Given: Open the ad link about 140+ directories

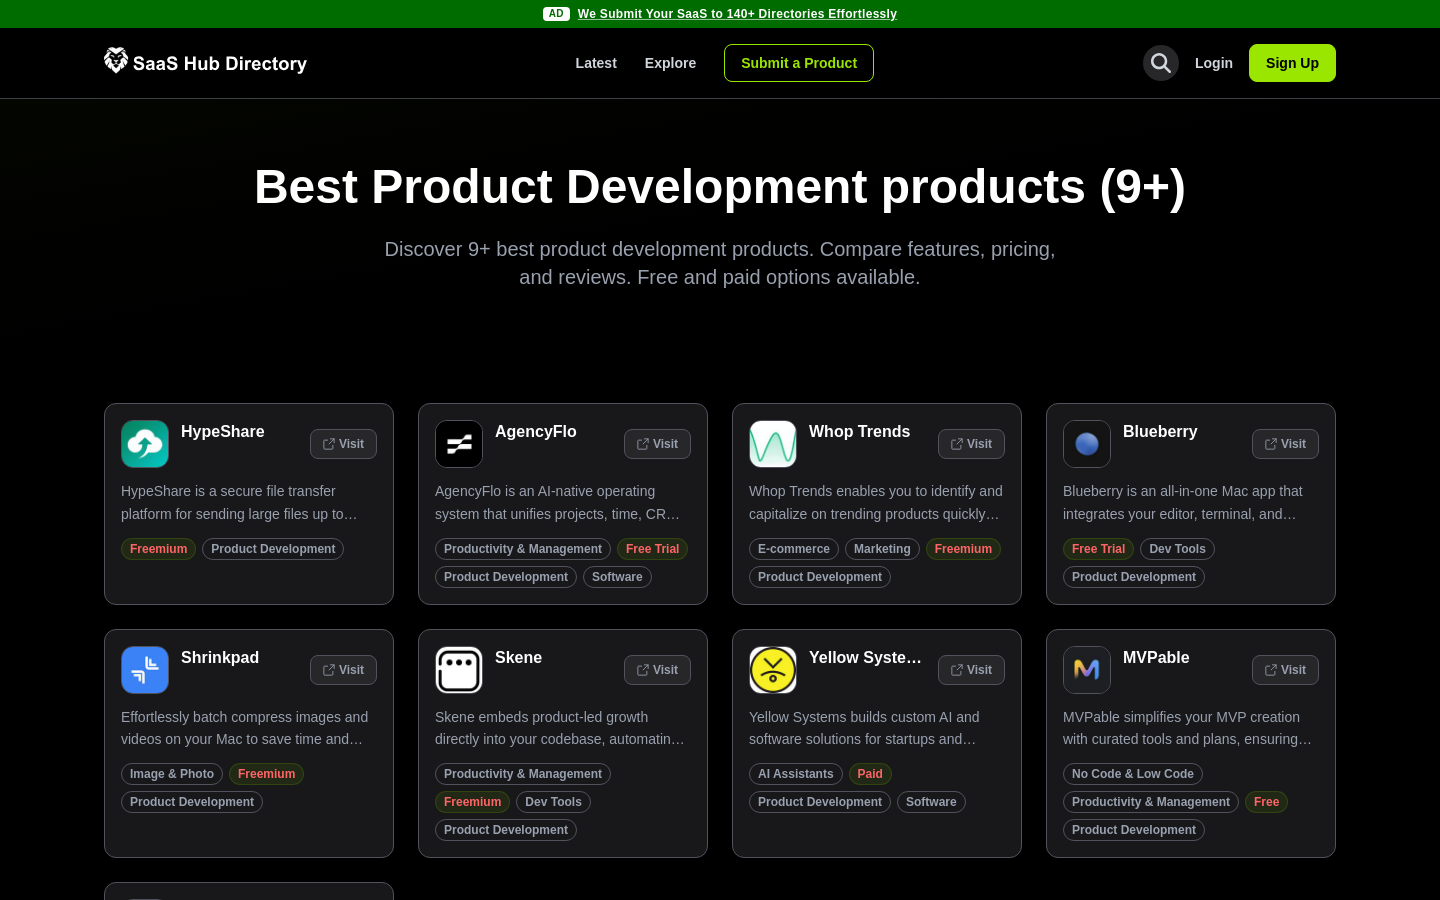Looking at the screenshot, I should [737, 14].
